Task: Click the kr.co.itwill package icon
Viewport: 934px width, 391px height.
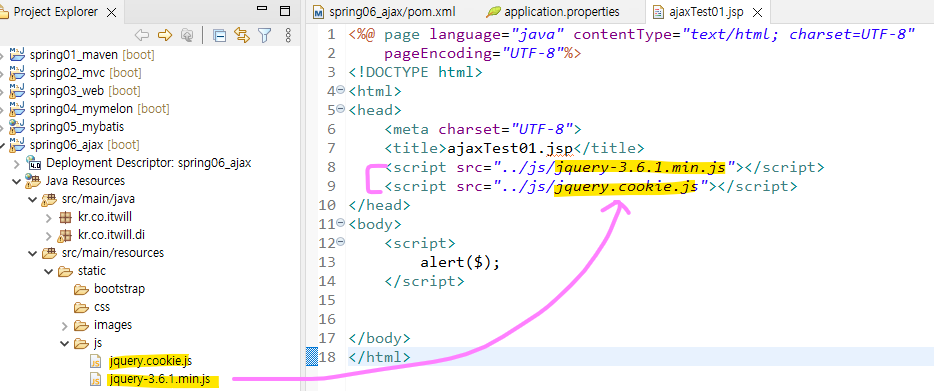Action: 65,217
